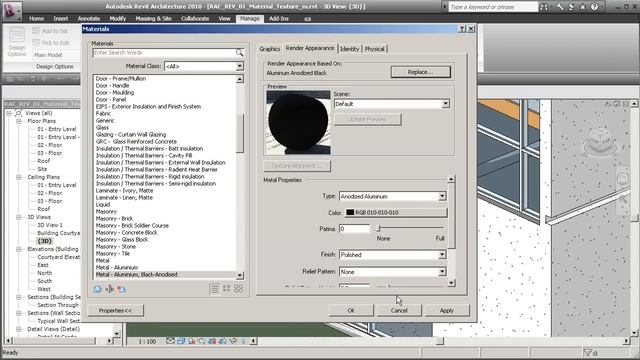Open the Type dropdown showing Anodized Aluminum

pos(442,196)
